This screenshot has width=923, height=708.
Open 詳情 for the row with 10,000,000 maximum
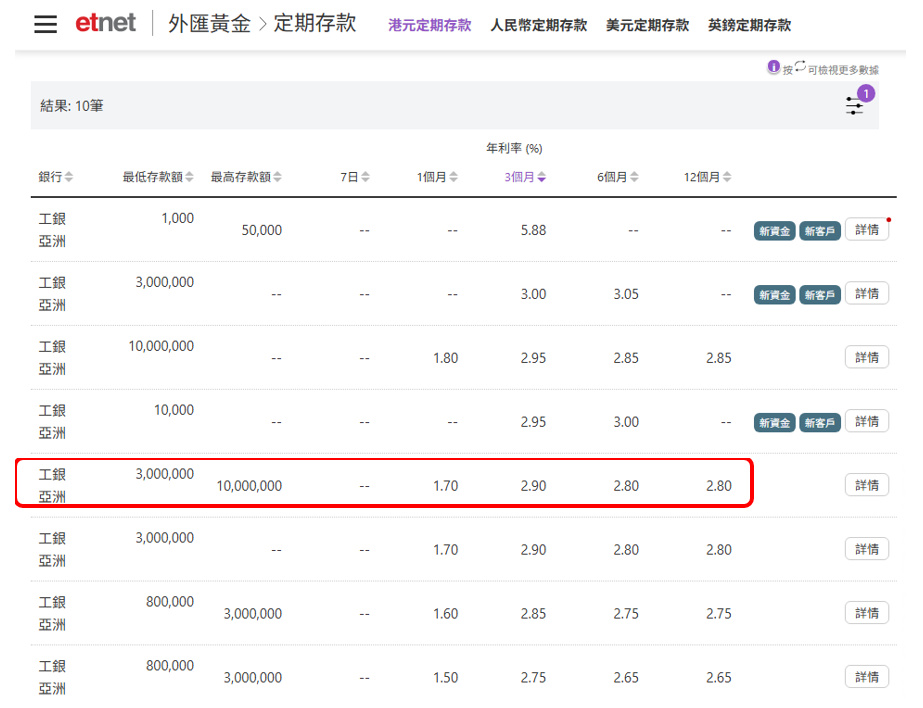point(866,485)
